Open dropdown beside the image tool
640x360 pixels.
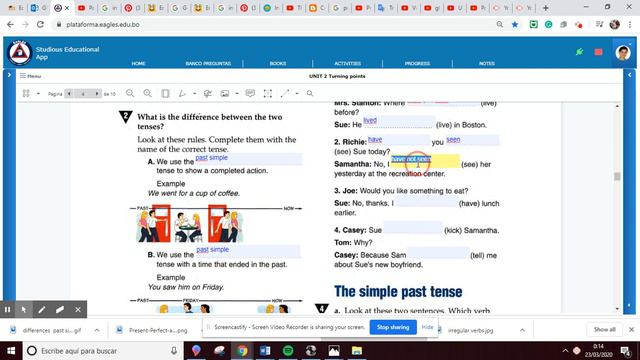[x=237, y=93]
